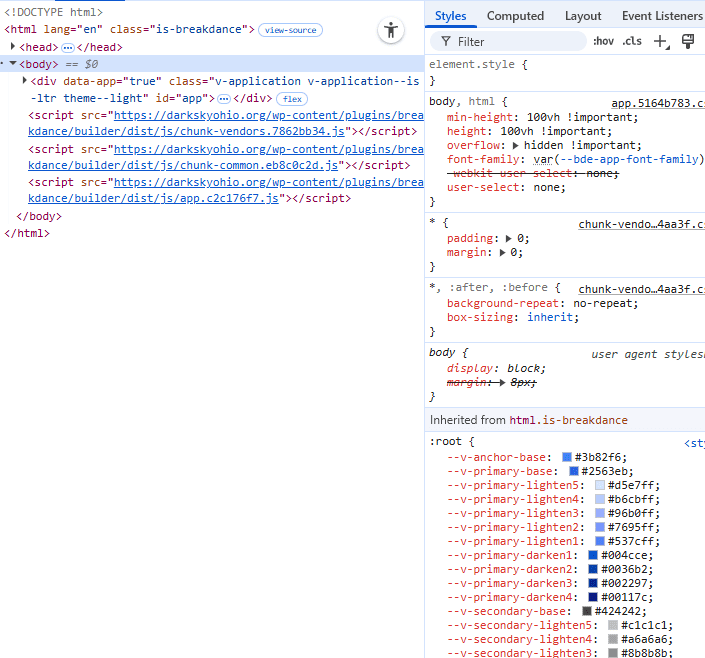705x658 pixels.
Task: Click the user-select none declaration
Action: tap(506, 188)
